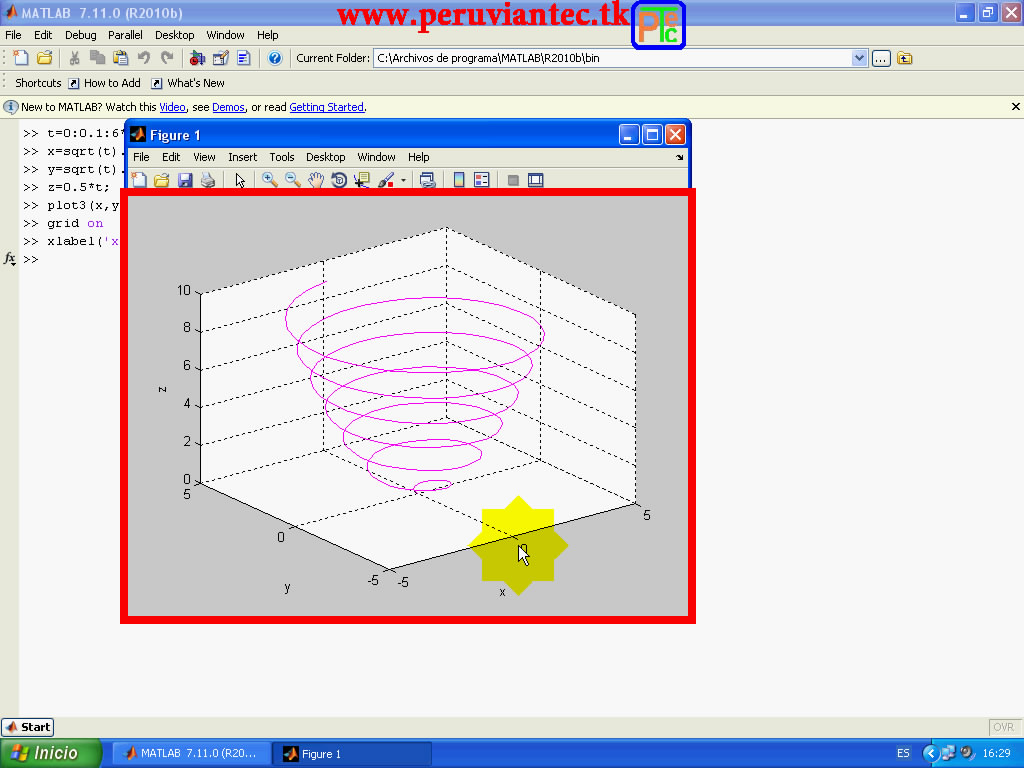The image size is (1024, 768).
Task: Activate the Brush/Select Data tool
Action: tap(387, 180)
